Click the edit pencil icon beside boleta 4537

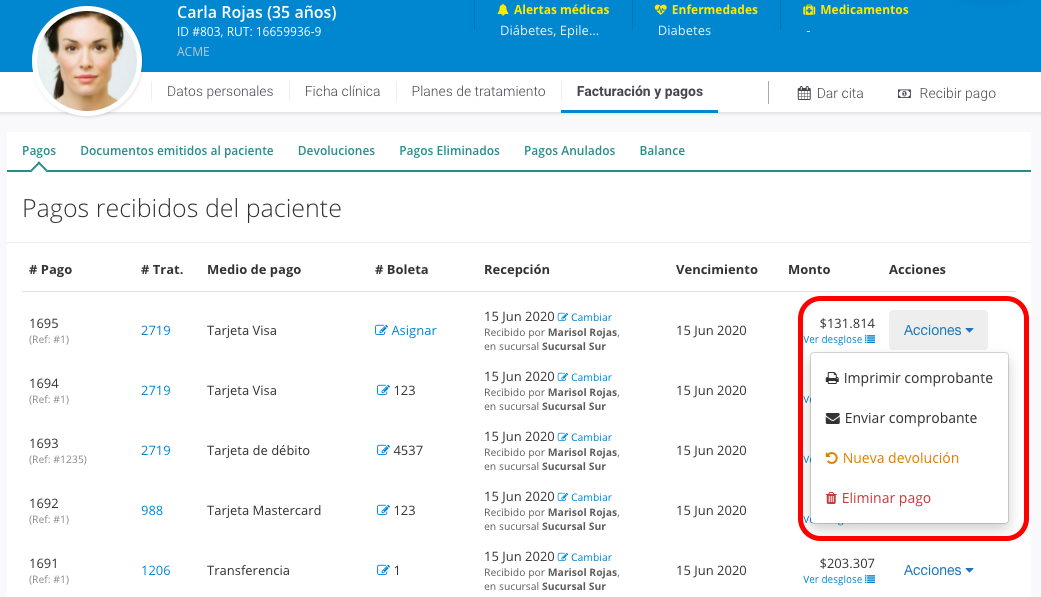click(384, 450)
